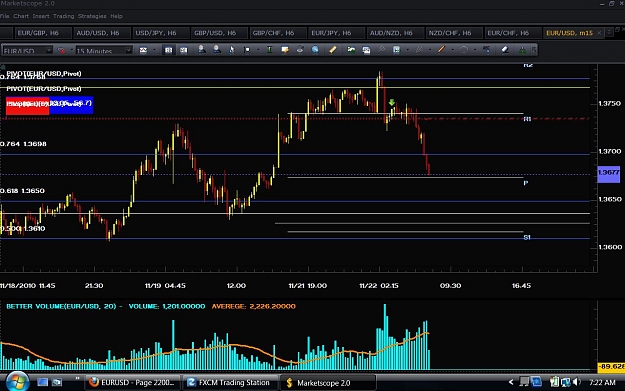
Task: Click the second person icon in the toolbar
Action: [x=216, y=50]
